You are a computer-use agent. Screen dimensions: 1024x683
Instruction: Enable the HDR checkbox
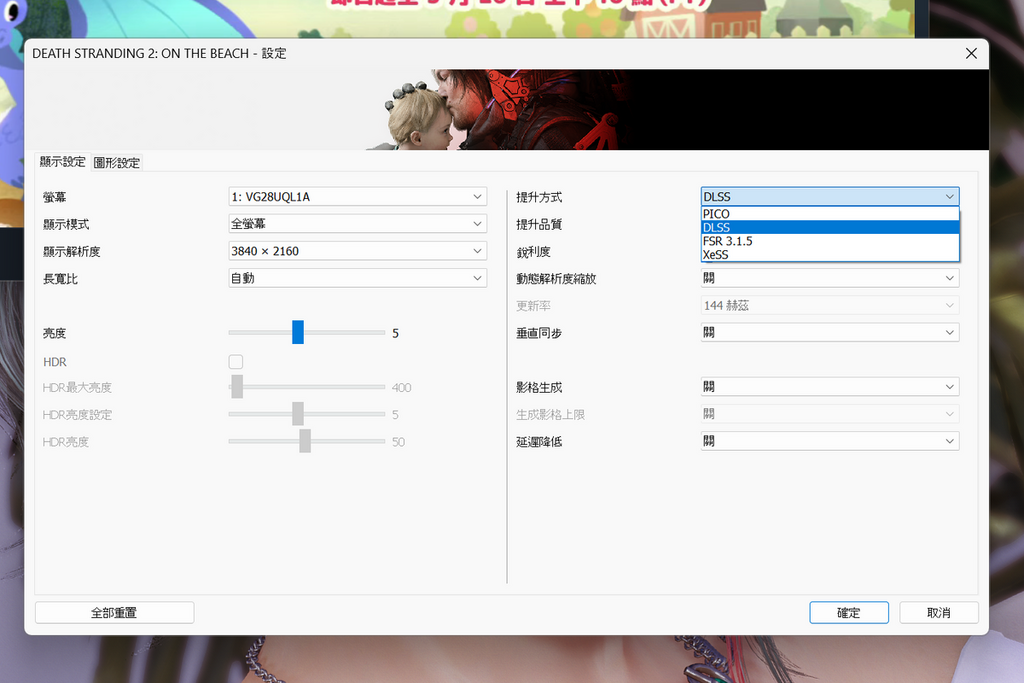(236, 362)
